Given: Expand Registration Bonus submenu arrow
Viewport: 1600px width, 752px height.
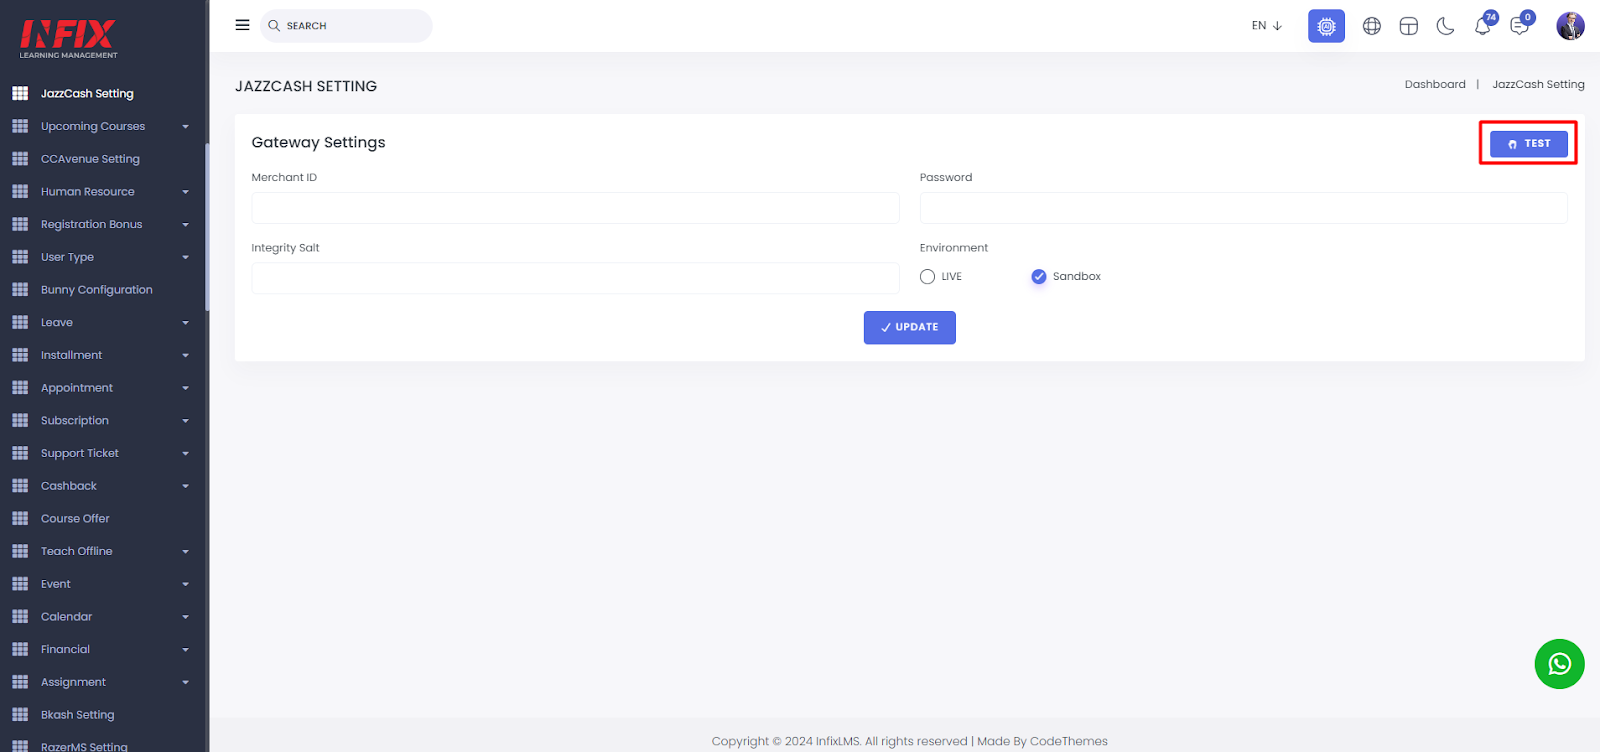Looking at the screenshot, I should click(x=185, y=225).
